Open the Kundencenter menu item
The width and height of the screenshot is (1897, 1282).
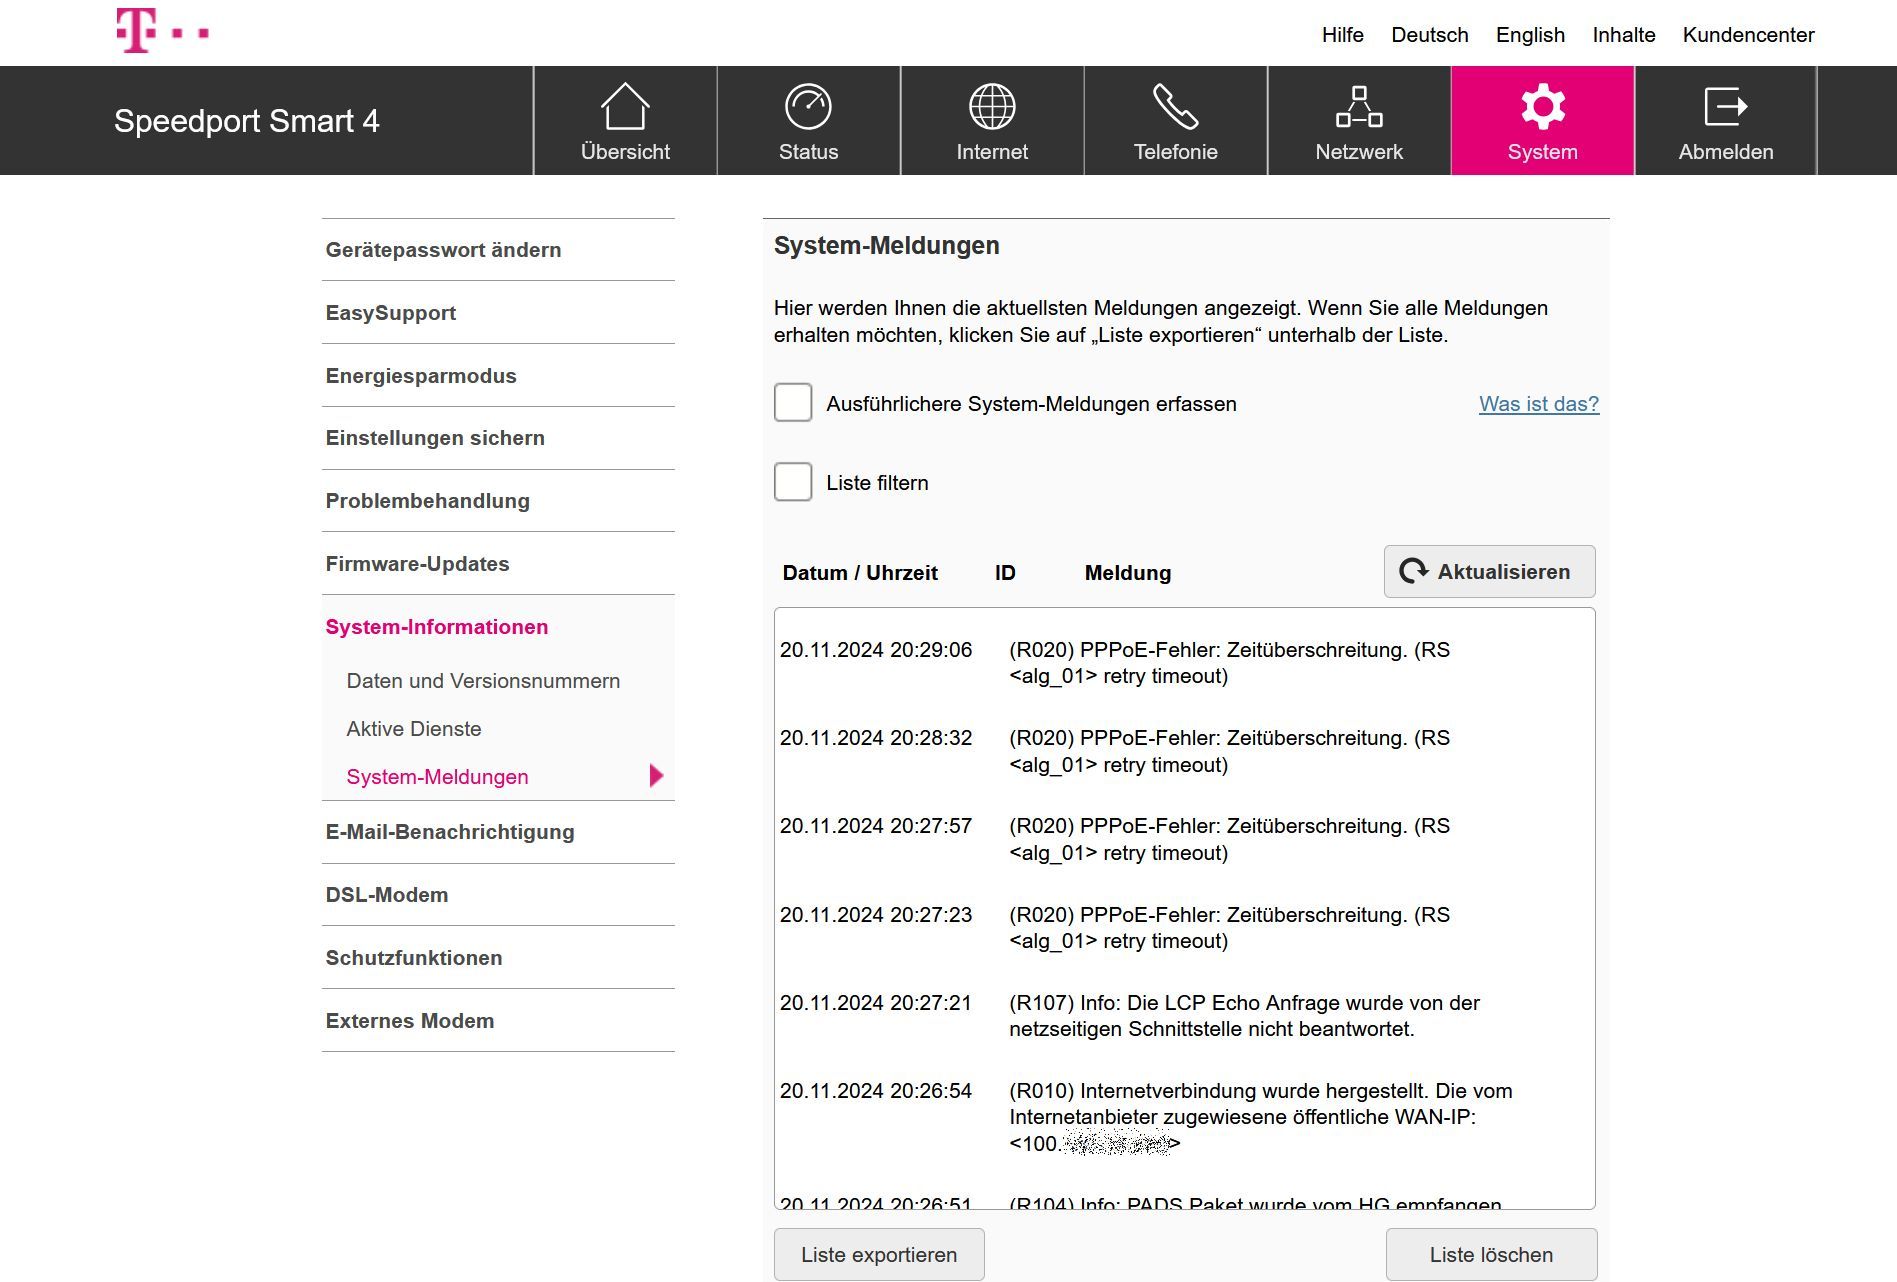[1748, 34]
